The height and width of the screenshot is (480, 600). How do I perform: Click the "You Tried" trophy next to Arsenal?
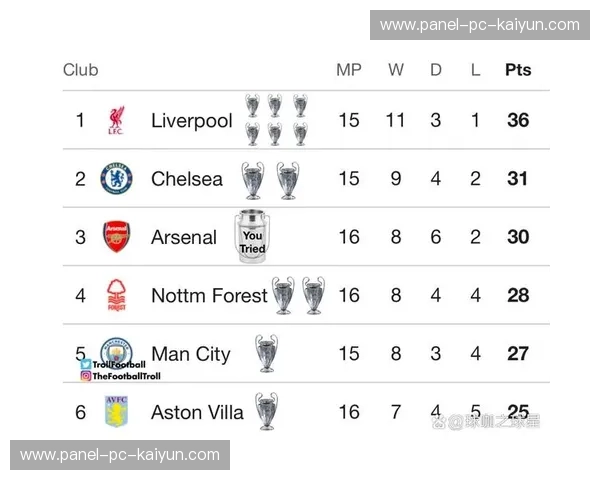pos(252,237)
